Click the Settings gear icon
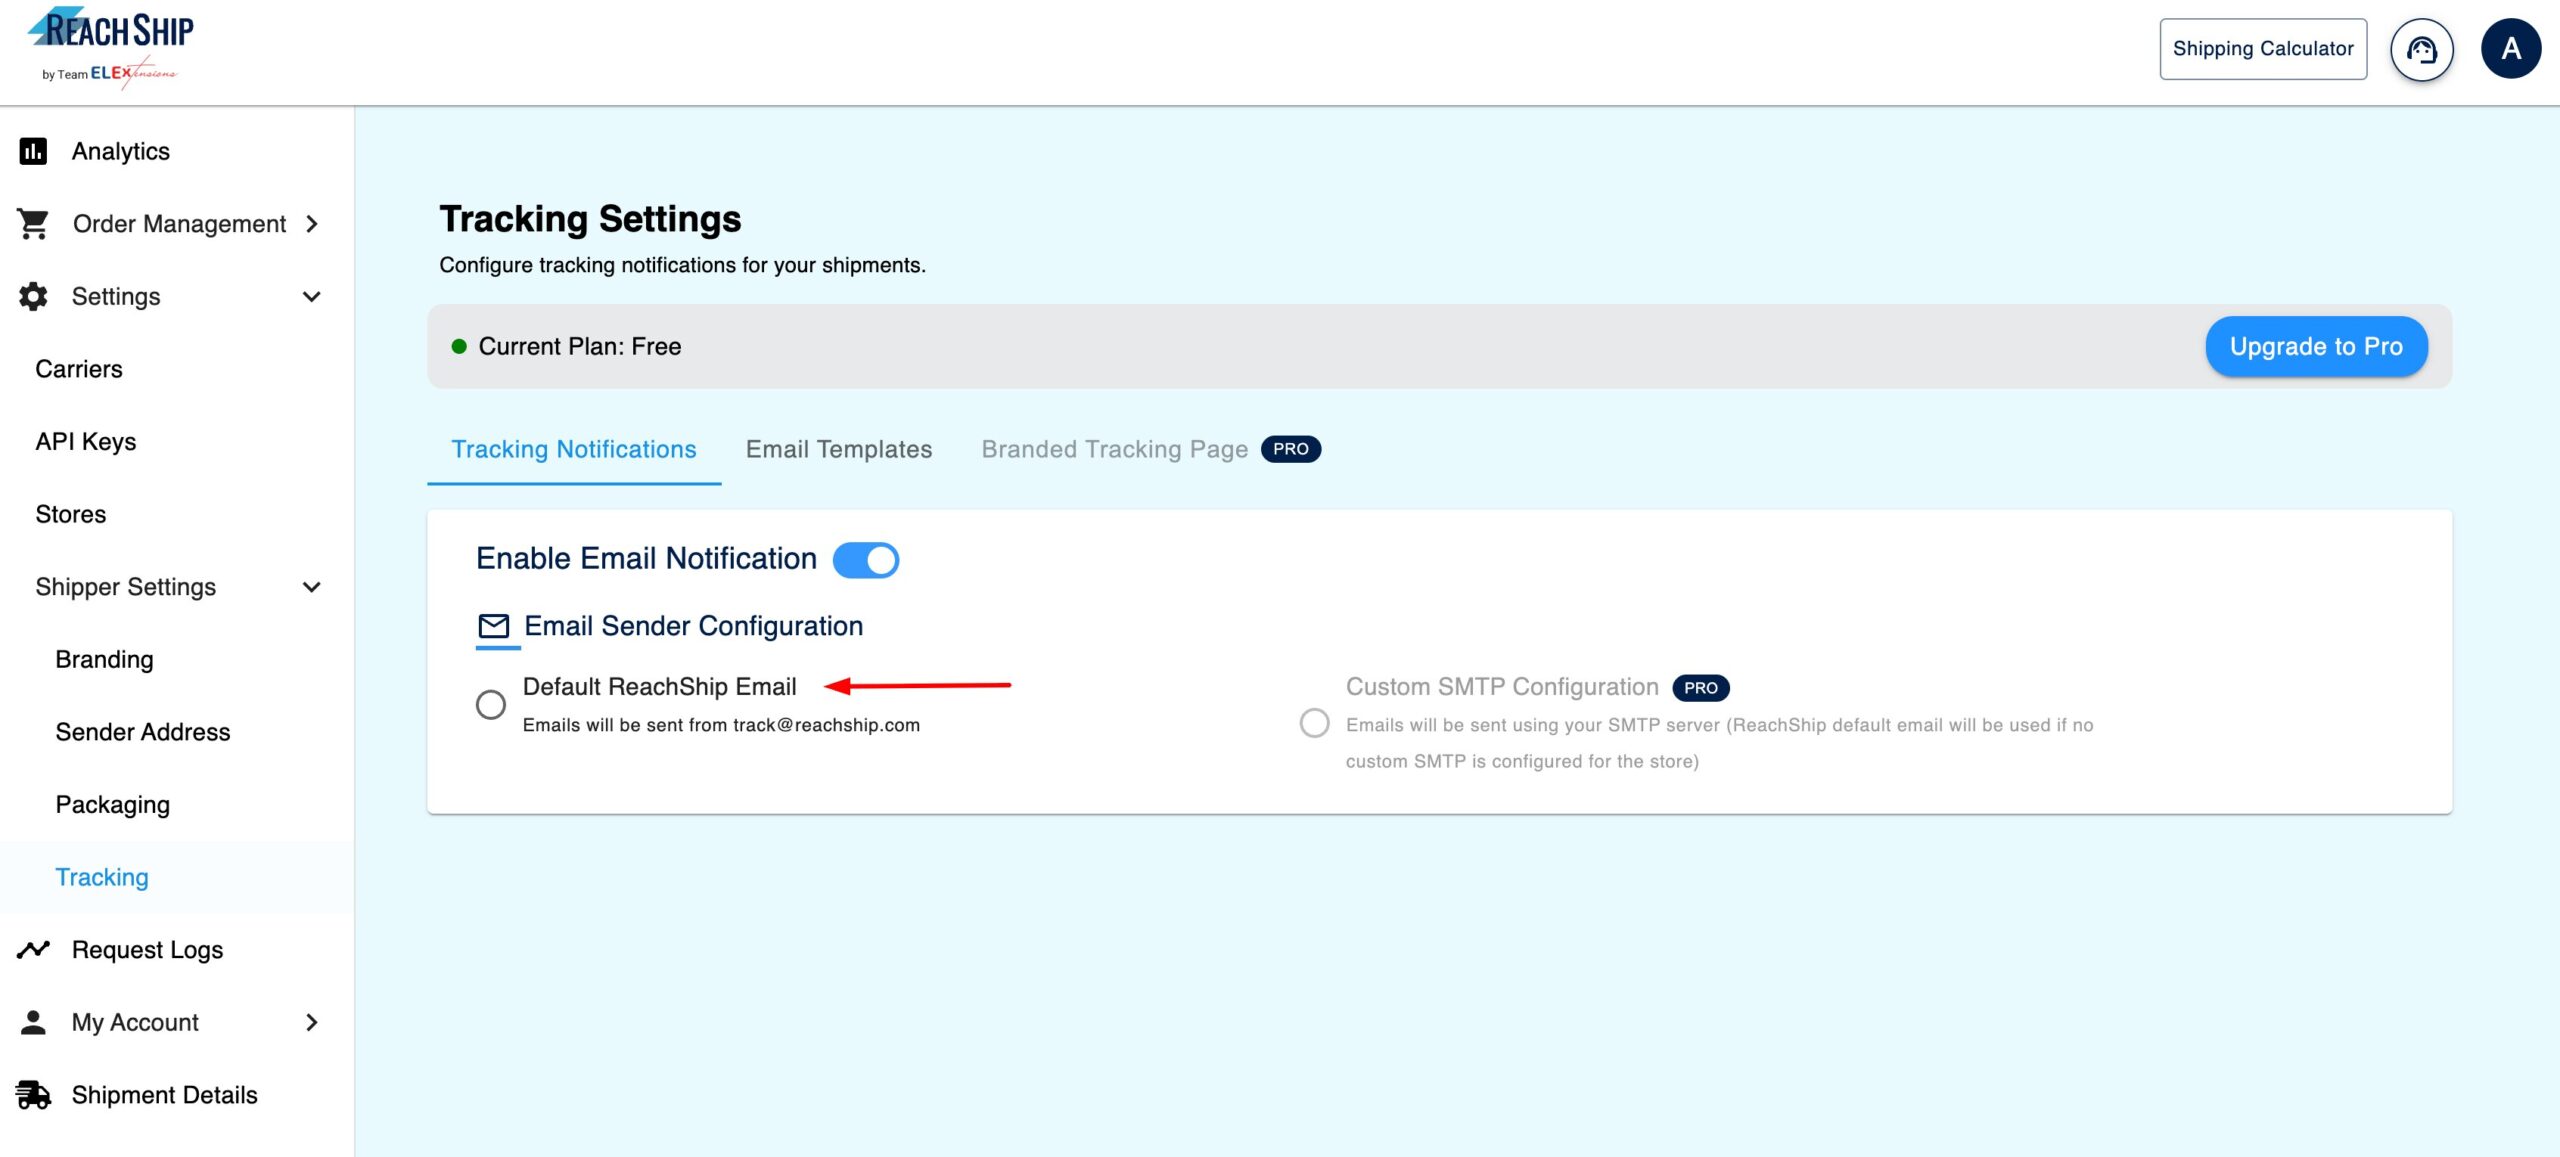Image resolution: width=2560 pixels, height=1157 pixels. (33, 296)
